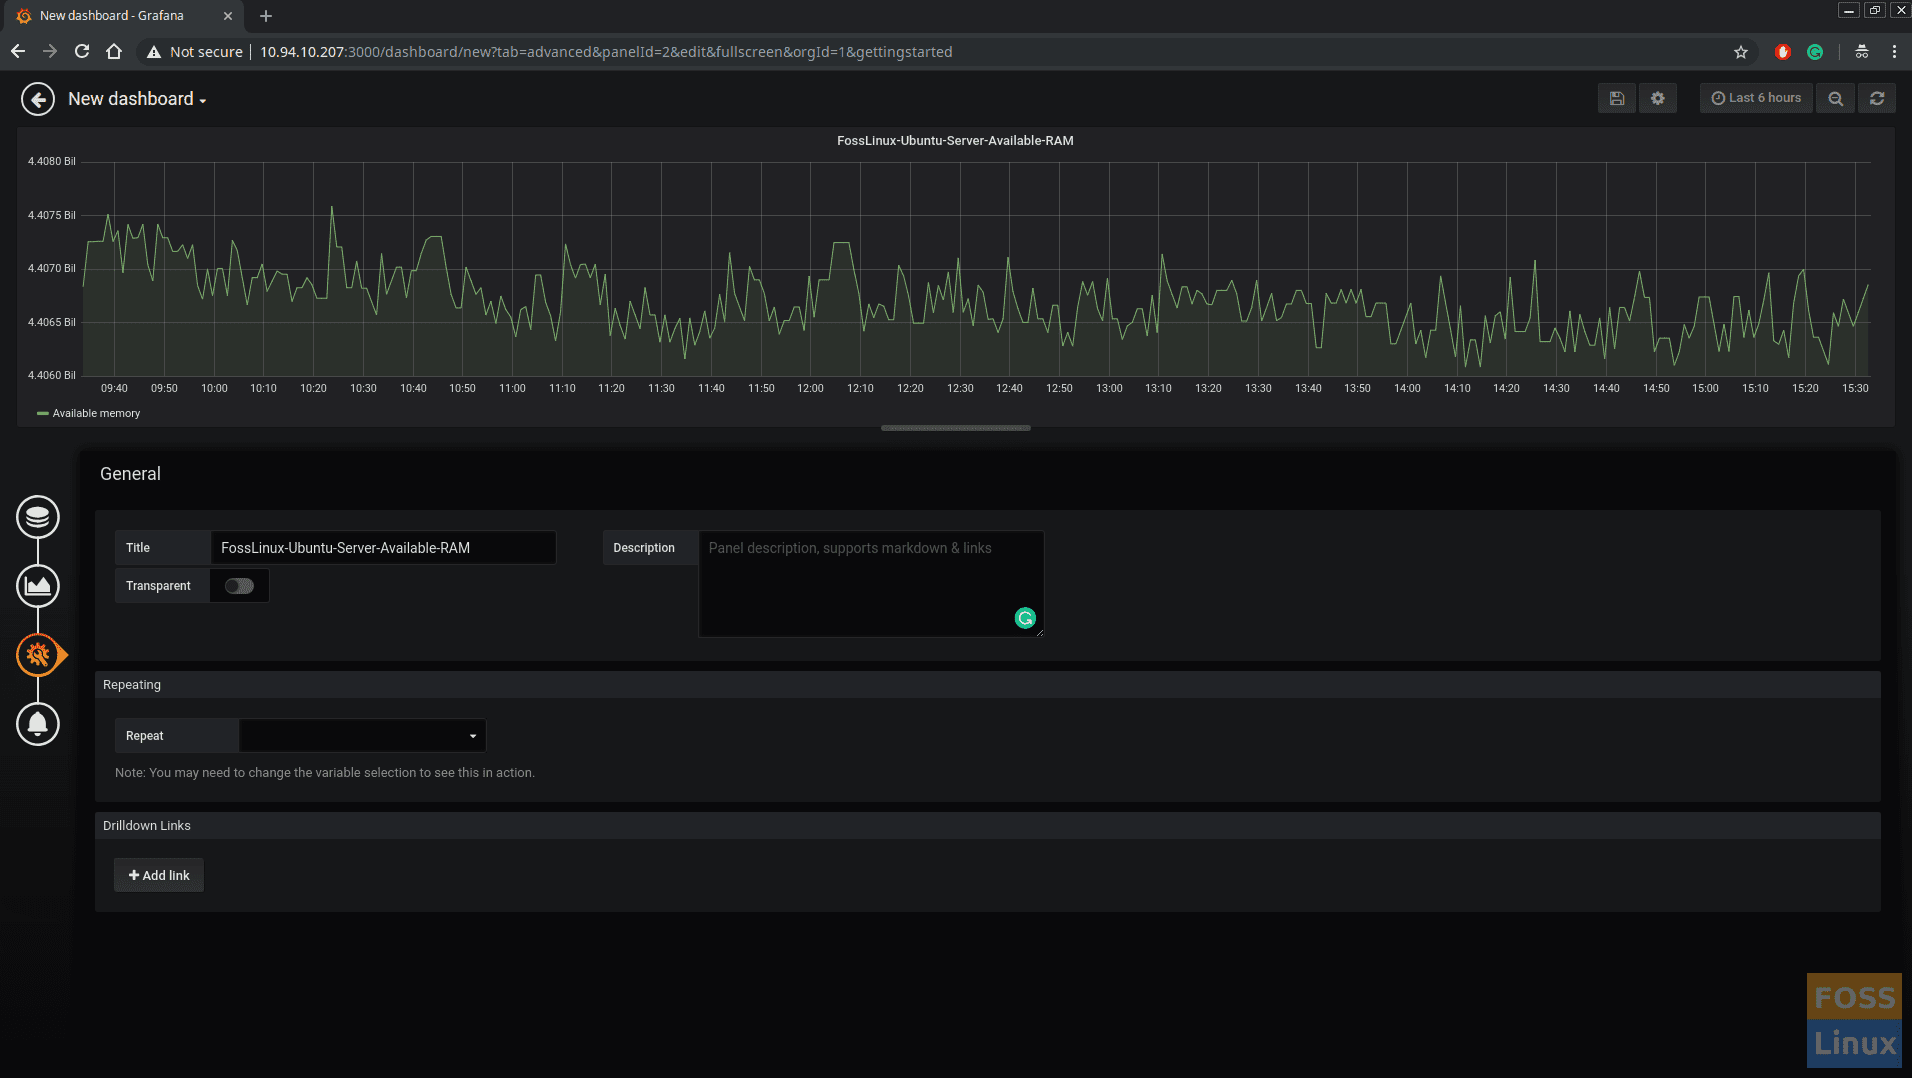Bookmark this page with the star icon

[1741, 52]
